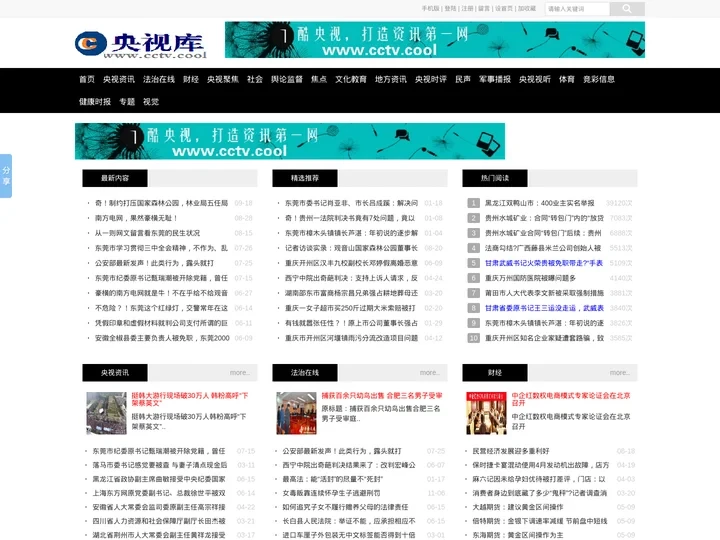Click the 注册 register link
This screenshot has height=540, width=720.
pyautogui.click(x=467, y=8)
